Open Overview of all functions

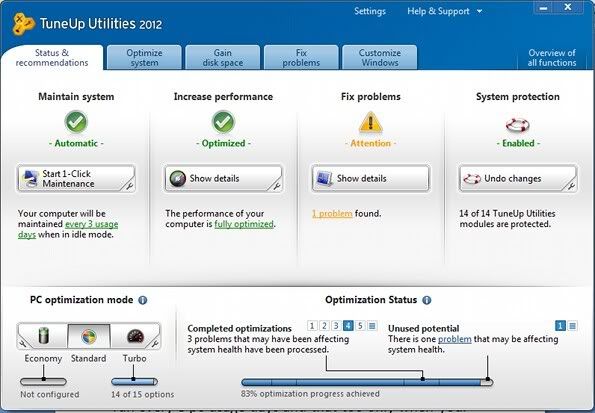pyautogui.click(x=552, y=58)
